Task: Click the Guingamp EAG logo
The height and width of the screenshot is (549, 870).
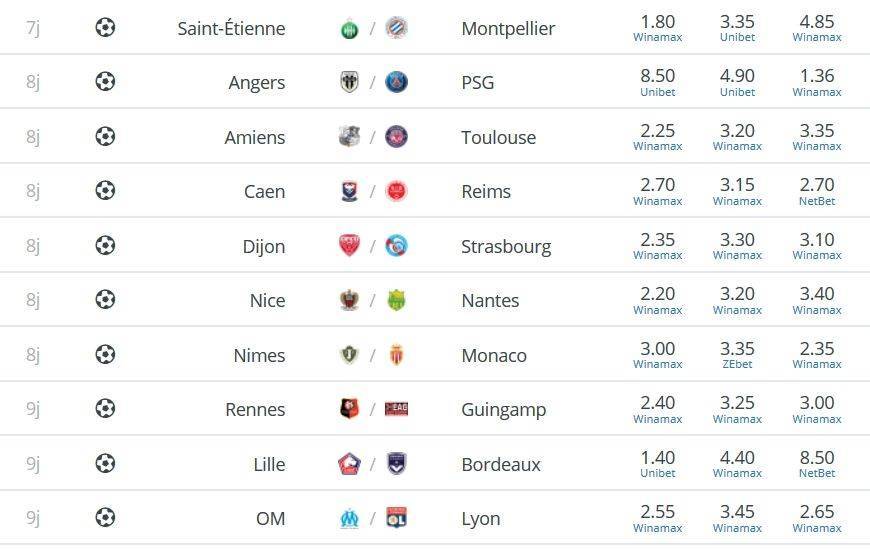Action: click(396, 409)
